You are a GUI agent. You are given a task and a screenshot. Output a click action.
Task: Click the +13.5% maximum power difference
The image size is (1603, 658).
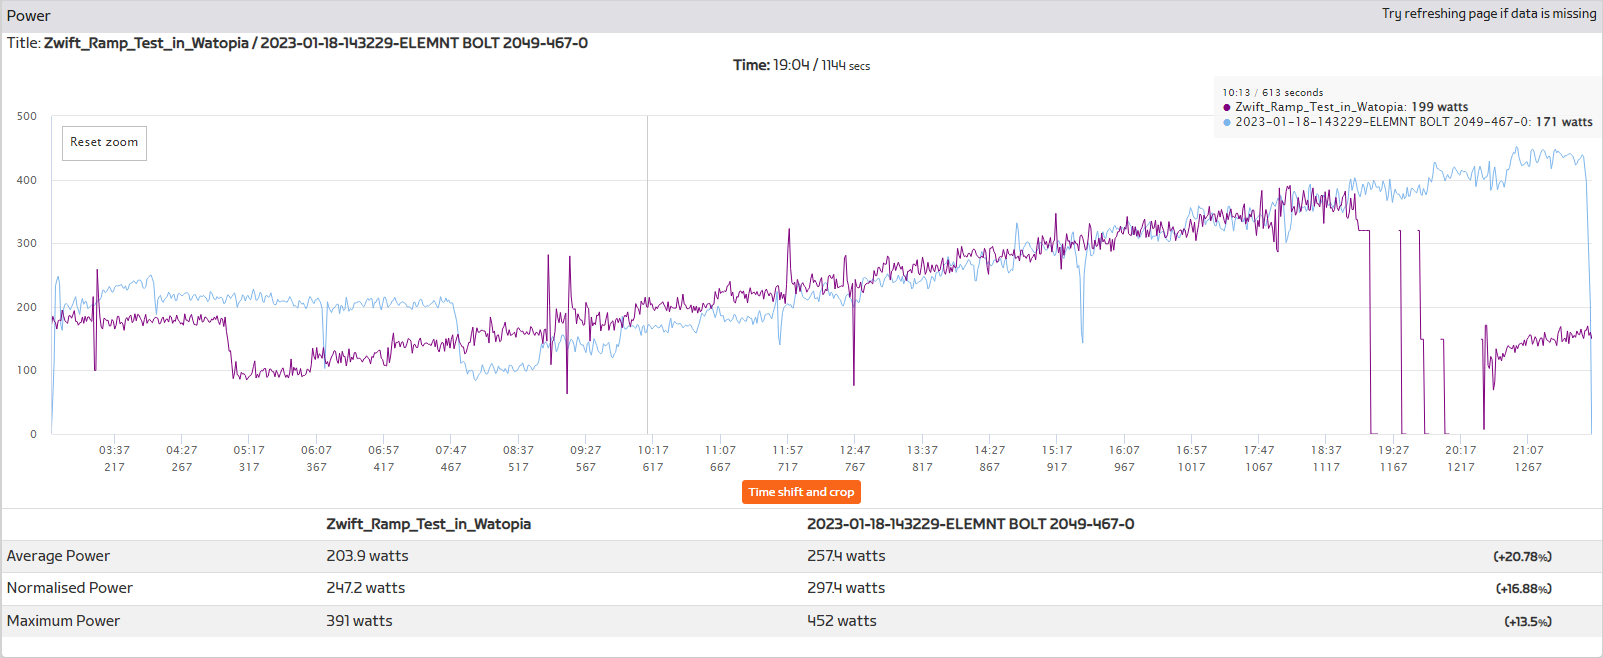[x=1527, y=622]
